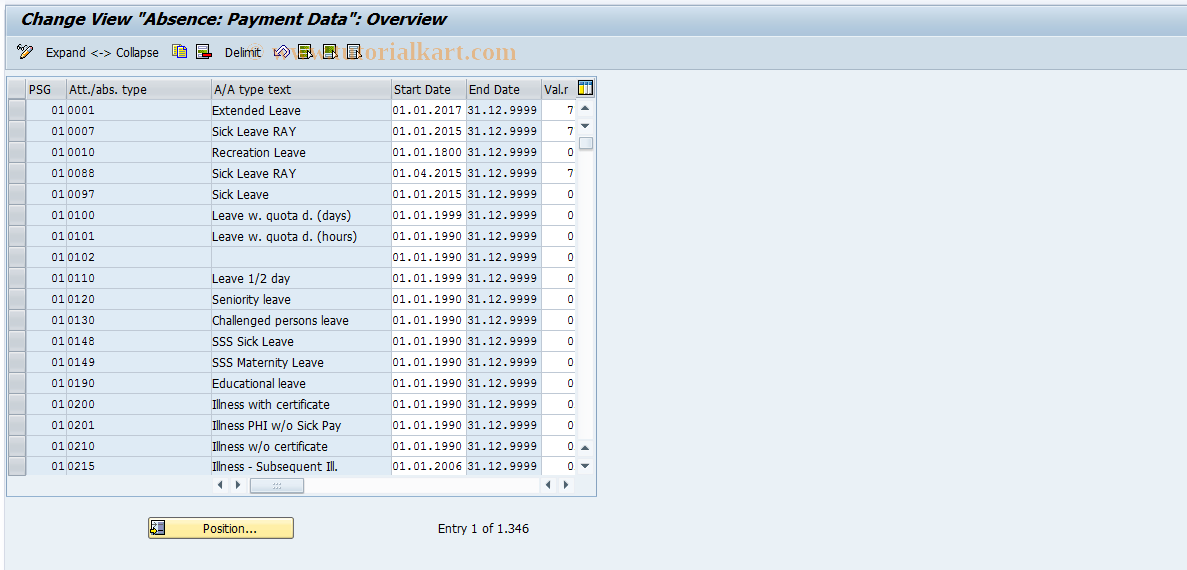This screenshot has height=570, width=1187.
Task: Click the Copy As icon
Action: click(x=179, y=52)
